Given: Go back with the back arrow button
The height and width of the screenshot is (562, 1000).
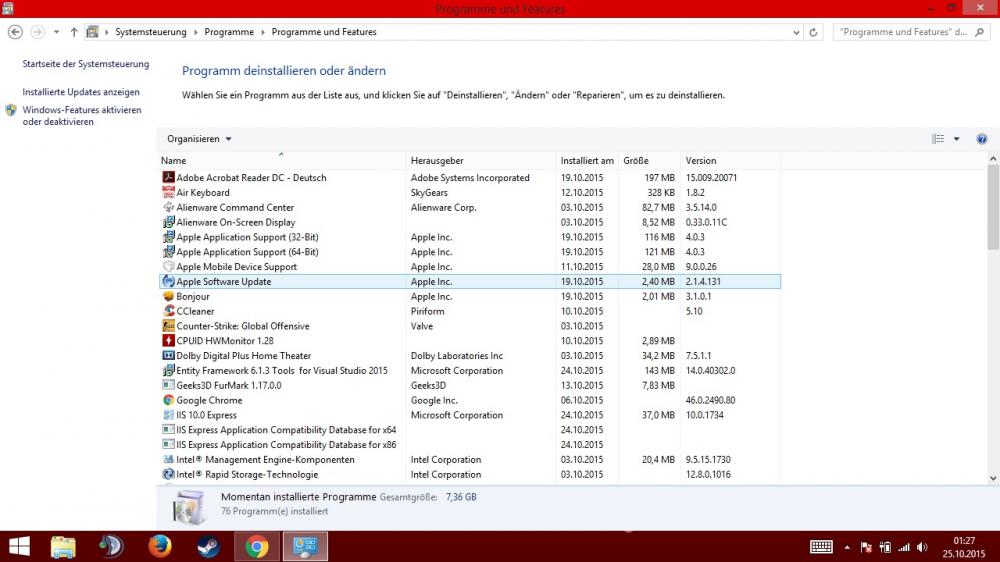Looking at the screenshot, I should tap(15, 32).
